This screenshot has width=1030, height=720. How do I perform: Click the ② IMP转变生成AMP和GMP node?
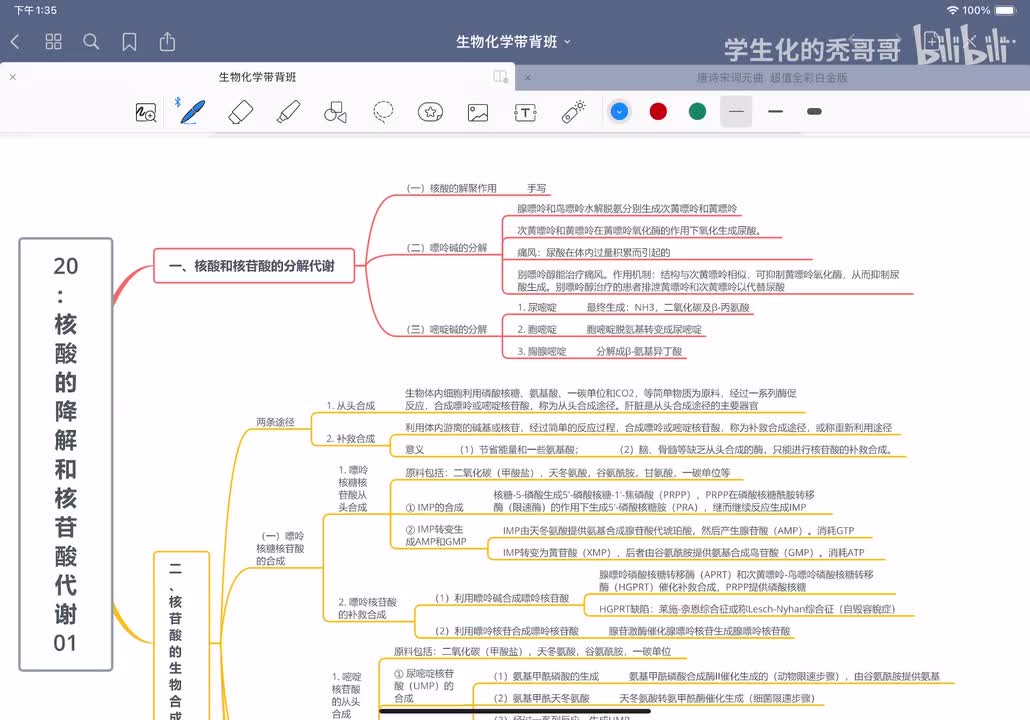(x=436, y=535)
